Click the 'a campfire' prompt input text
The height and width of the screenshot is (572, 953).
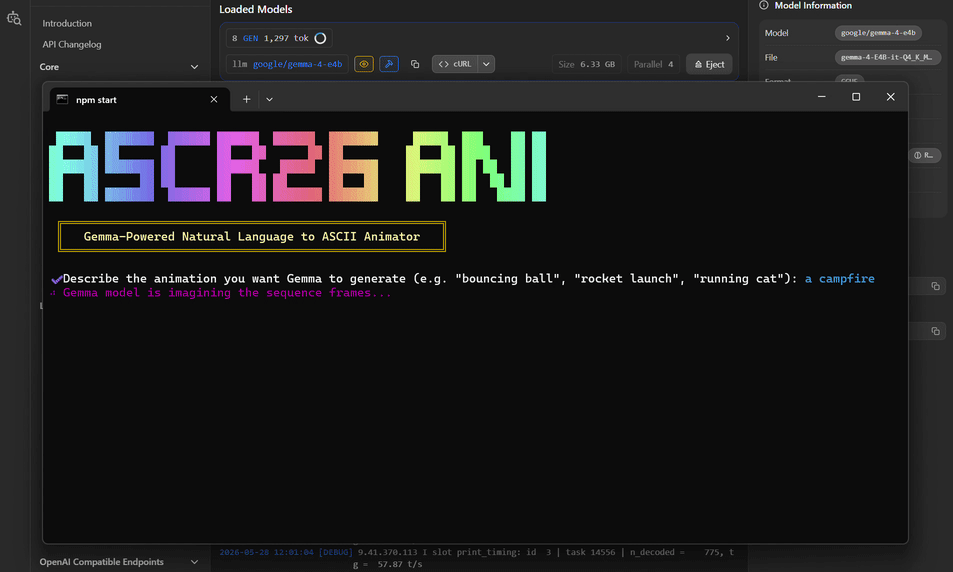839,278
